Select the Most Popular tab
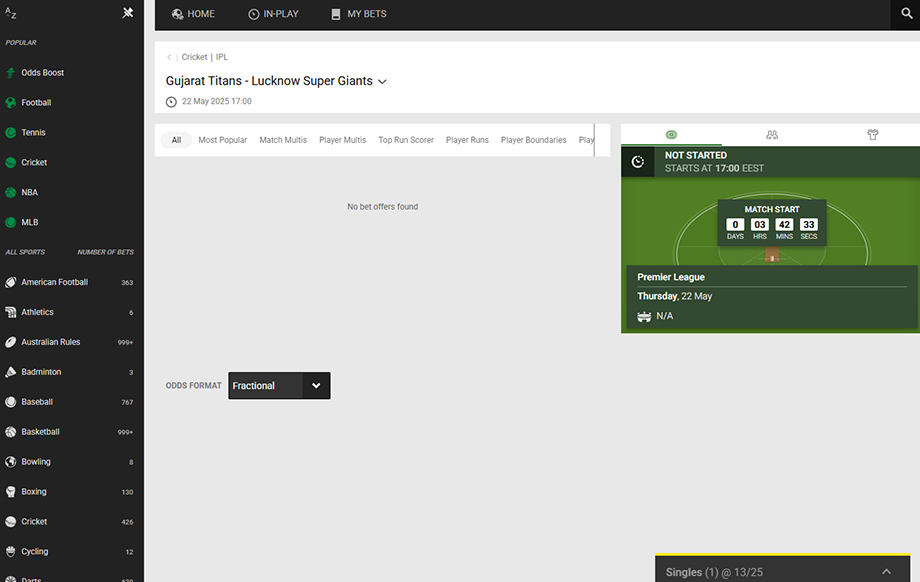 point(222,140)
